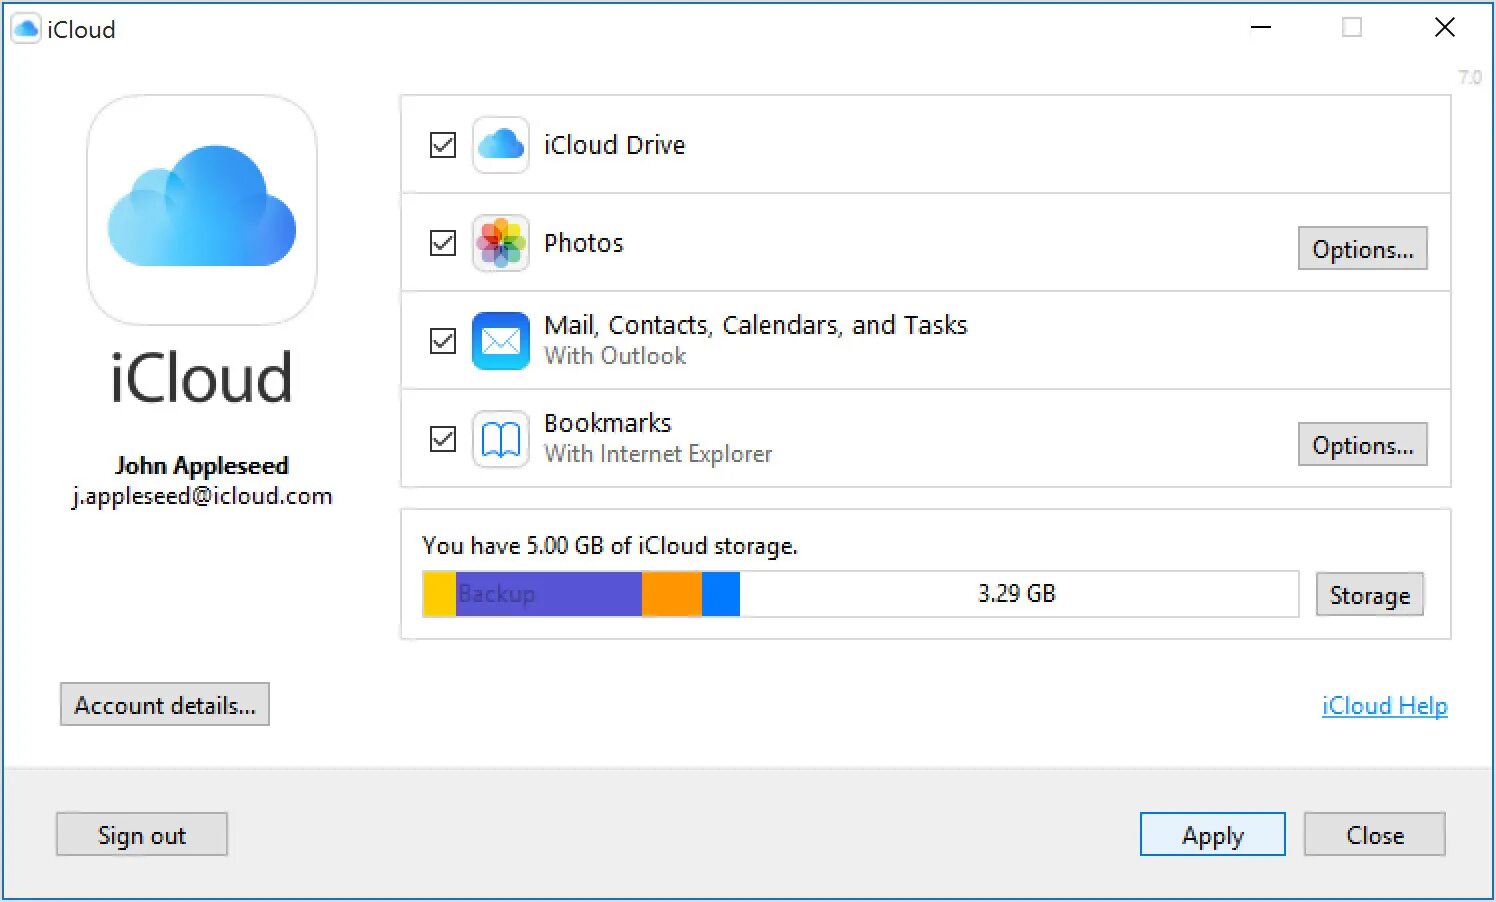Open Account details
The width and height of the screenshot is (1496, 902).
(165, 705)
